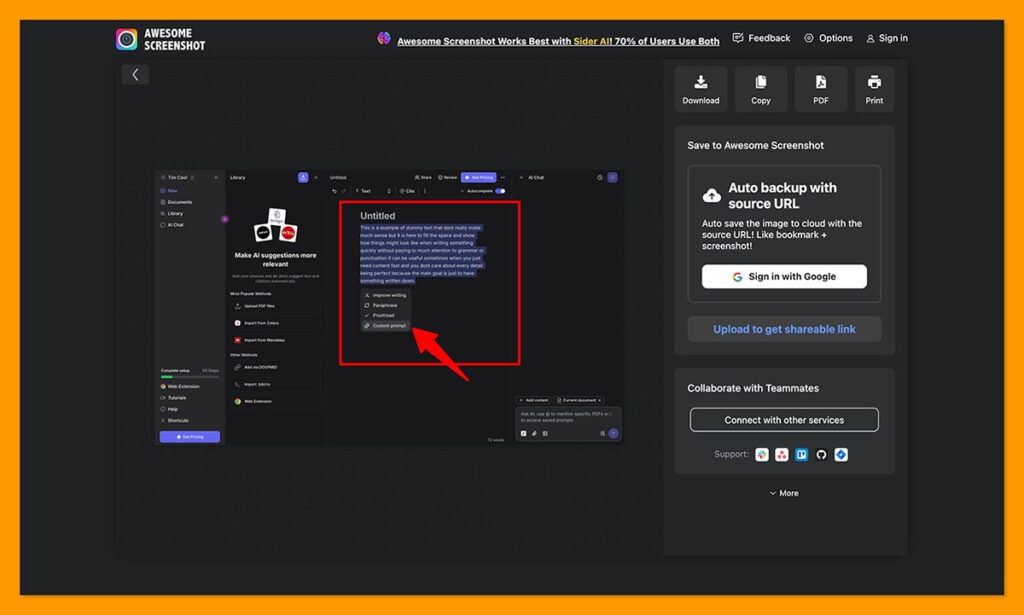Choose Paraphrase from the popup menu
1024x615 pixels.
tap(385, 305)
